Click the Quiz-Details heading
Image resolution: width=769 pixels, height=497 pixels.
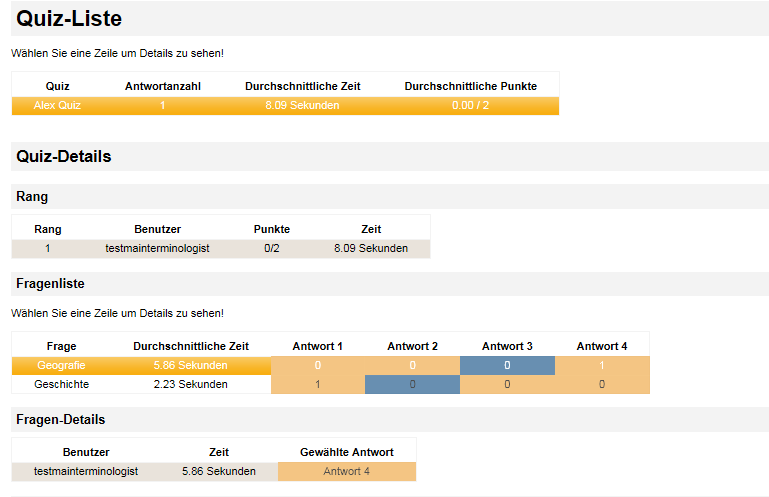64,157
